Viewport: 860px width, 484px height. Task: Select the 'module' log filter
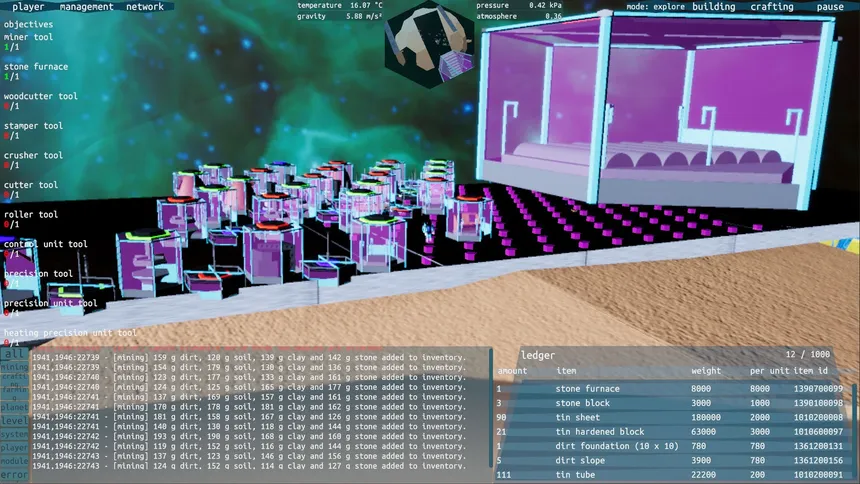point(14,461)
